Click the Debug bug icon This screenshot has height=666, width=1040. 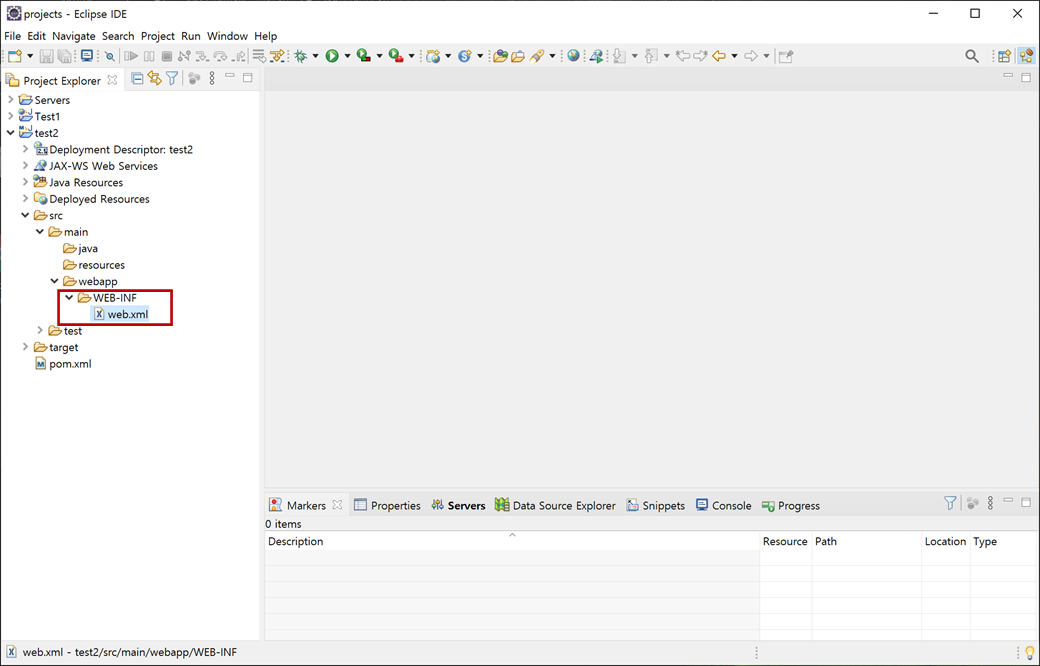pos(301,56)
